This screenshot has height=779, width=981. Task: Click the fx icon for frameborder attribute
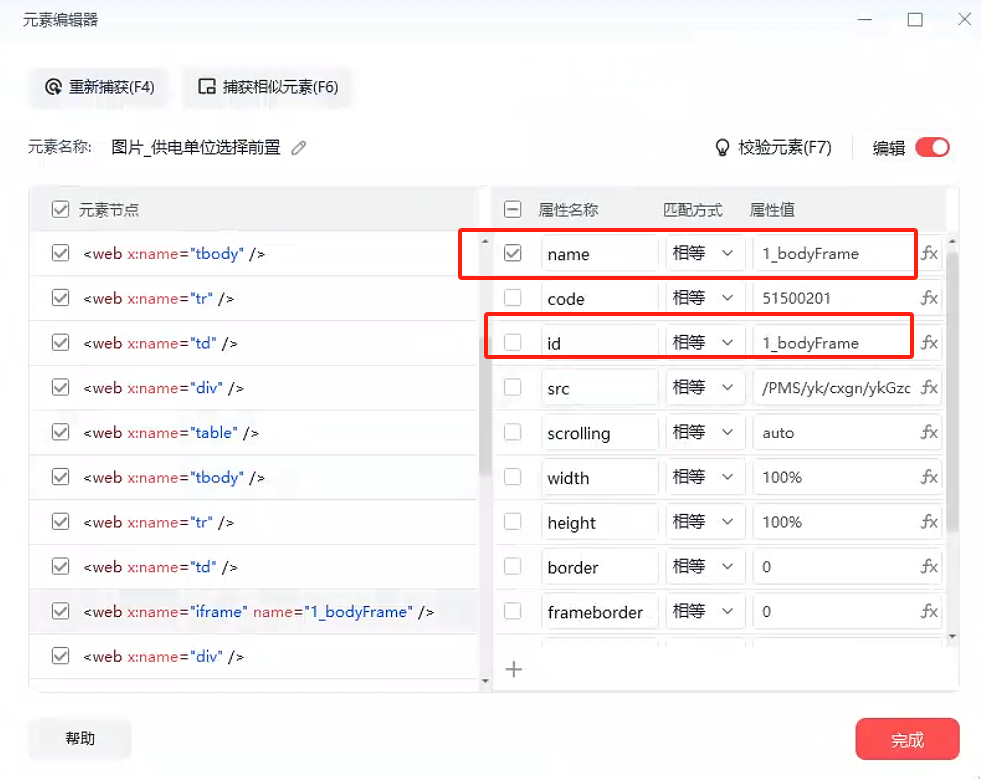pos(929,611)
